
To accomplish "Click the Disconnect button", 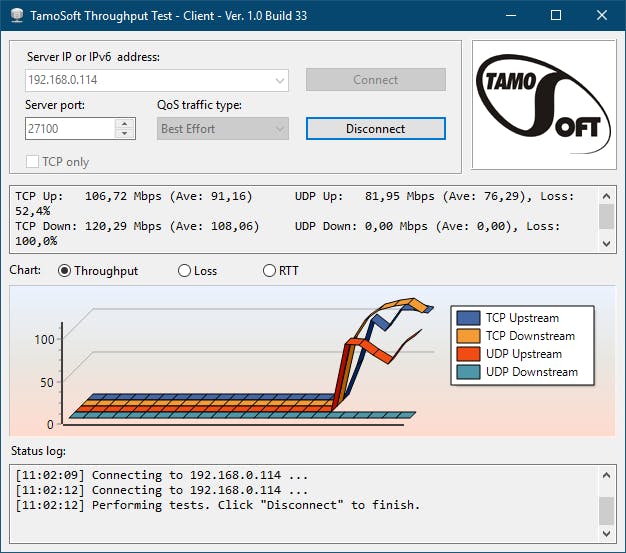I will (375, 129).
